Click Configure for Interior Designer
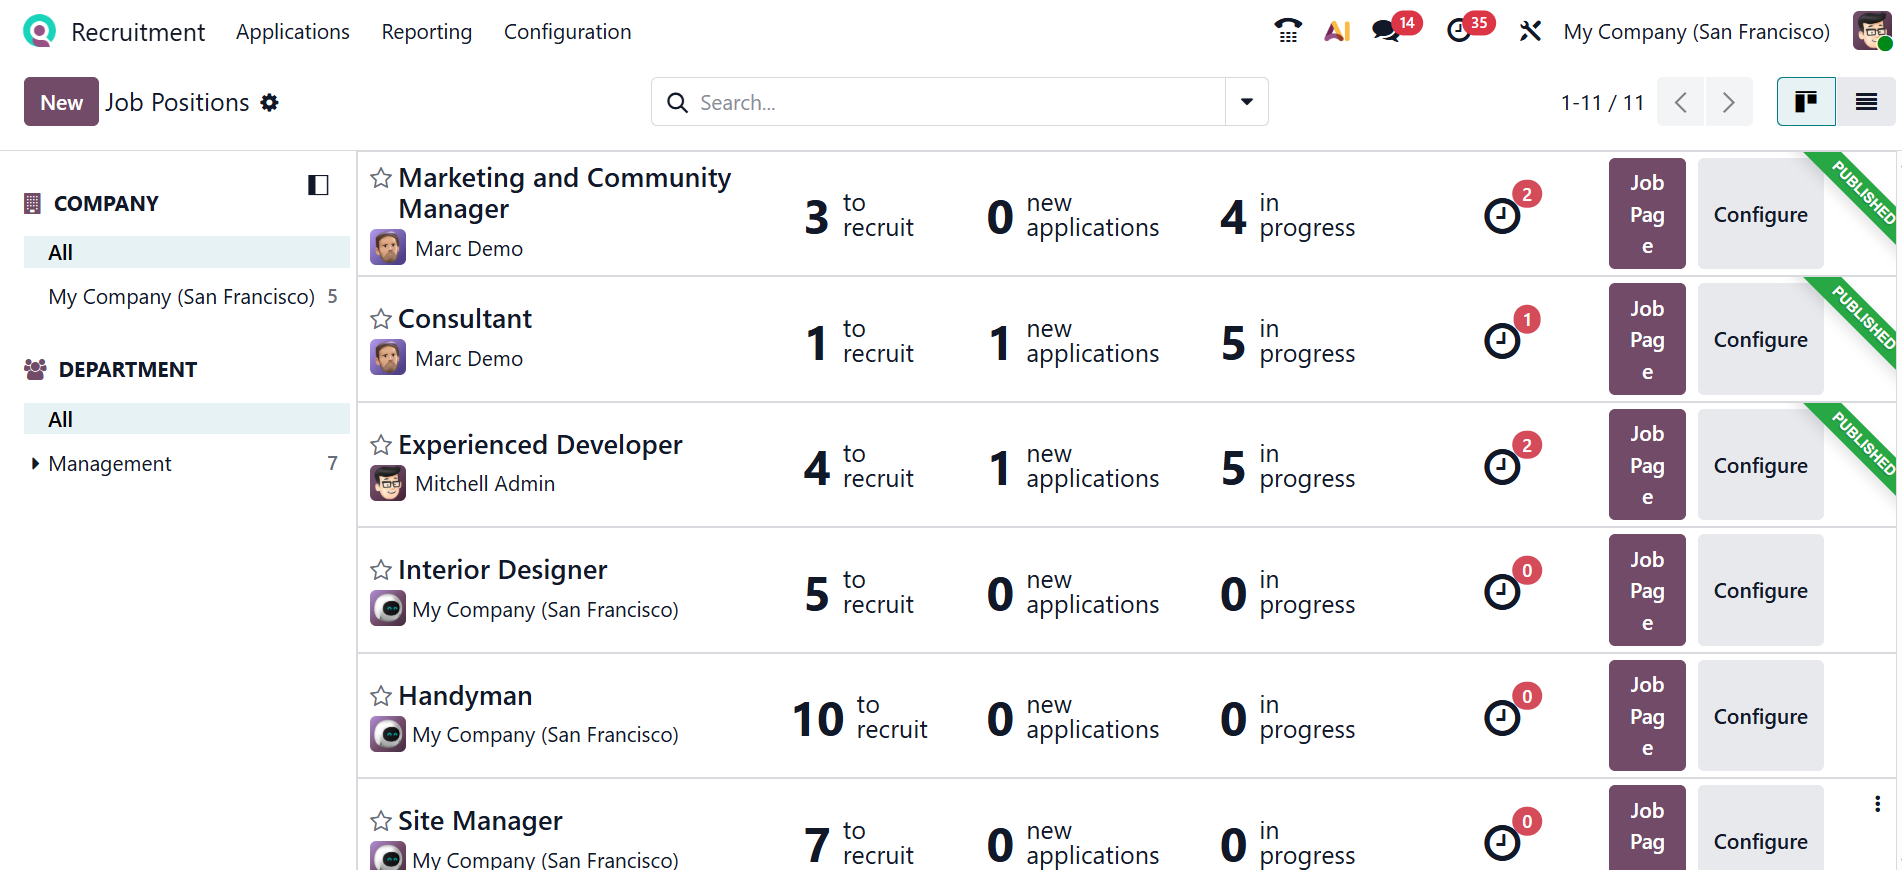1902x870 pixels. (x=1760, y=591)
